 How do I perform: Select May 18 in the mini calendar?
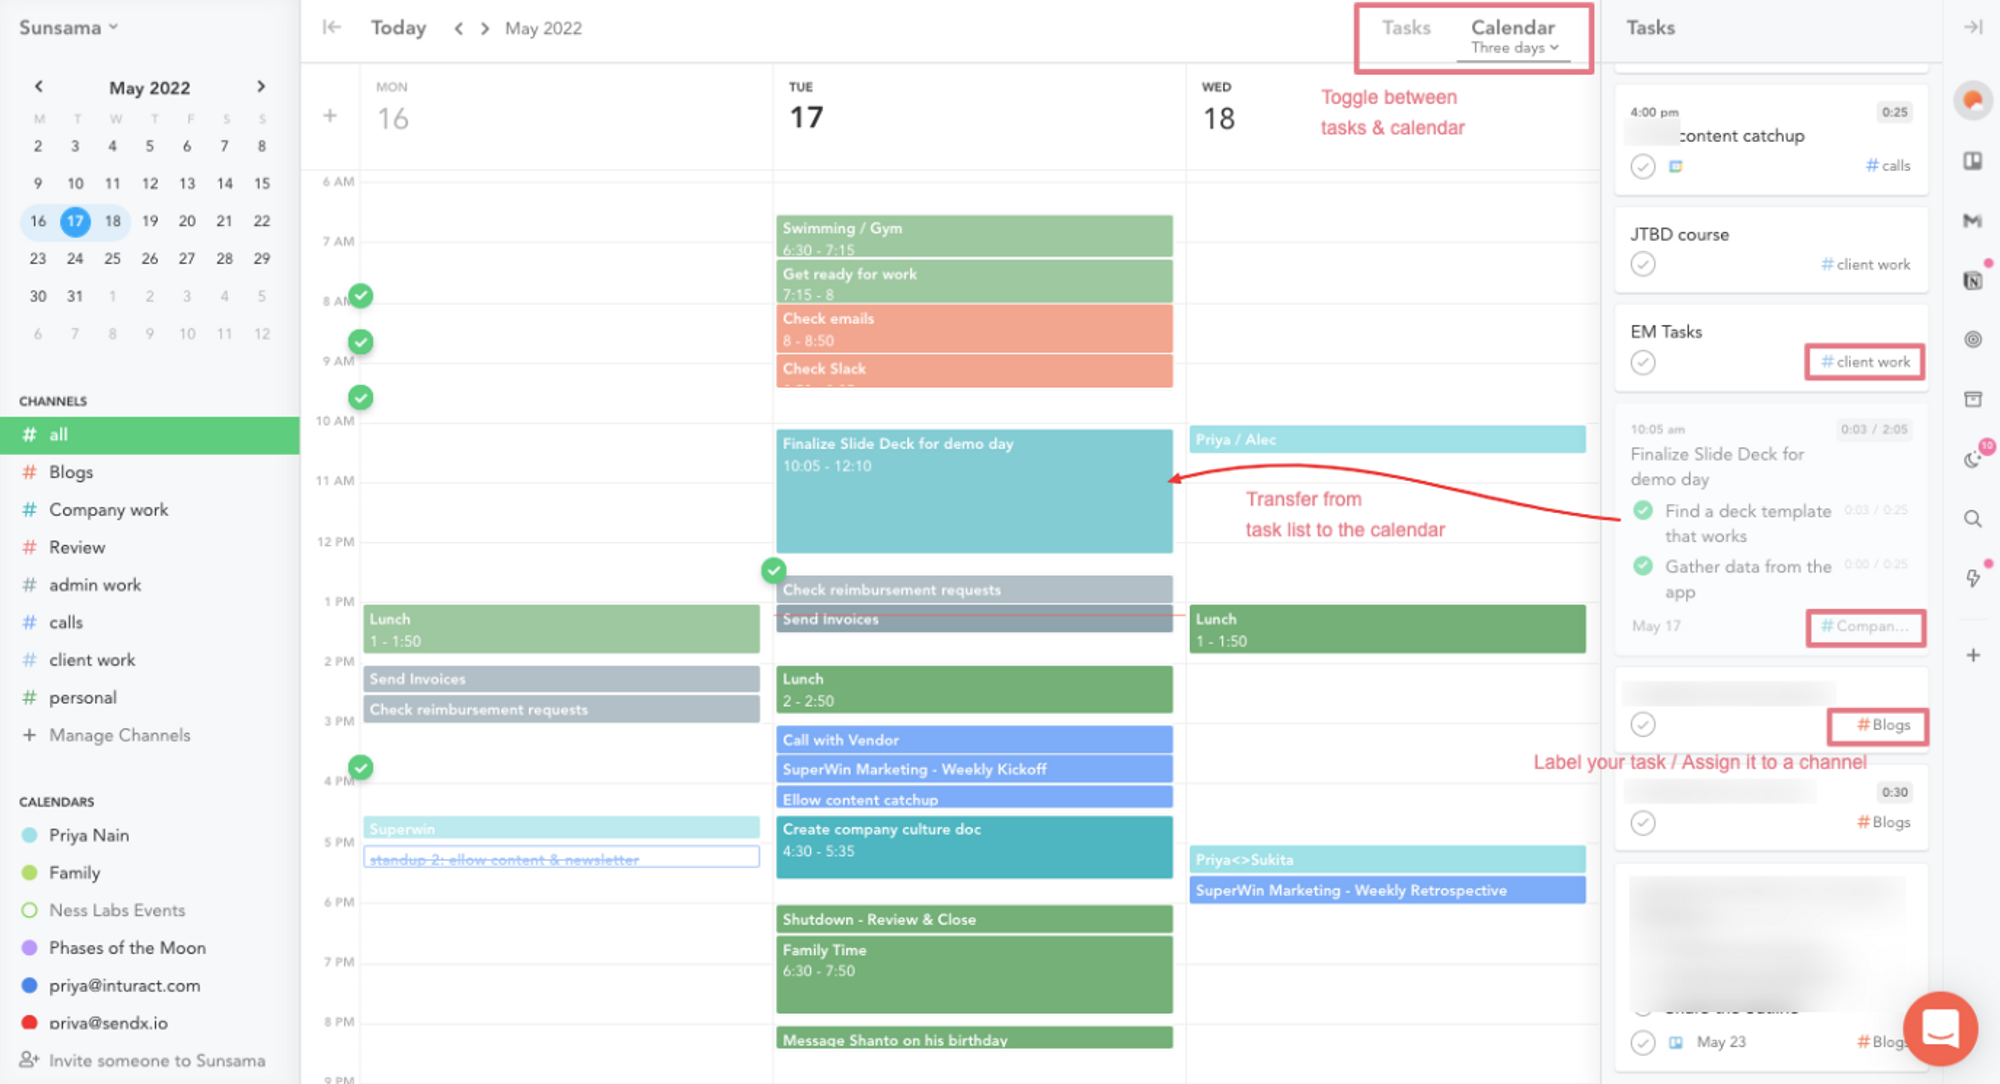[x=112, y=221]
